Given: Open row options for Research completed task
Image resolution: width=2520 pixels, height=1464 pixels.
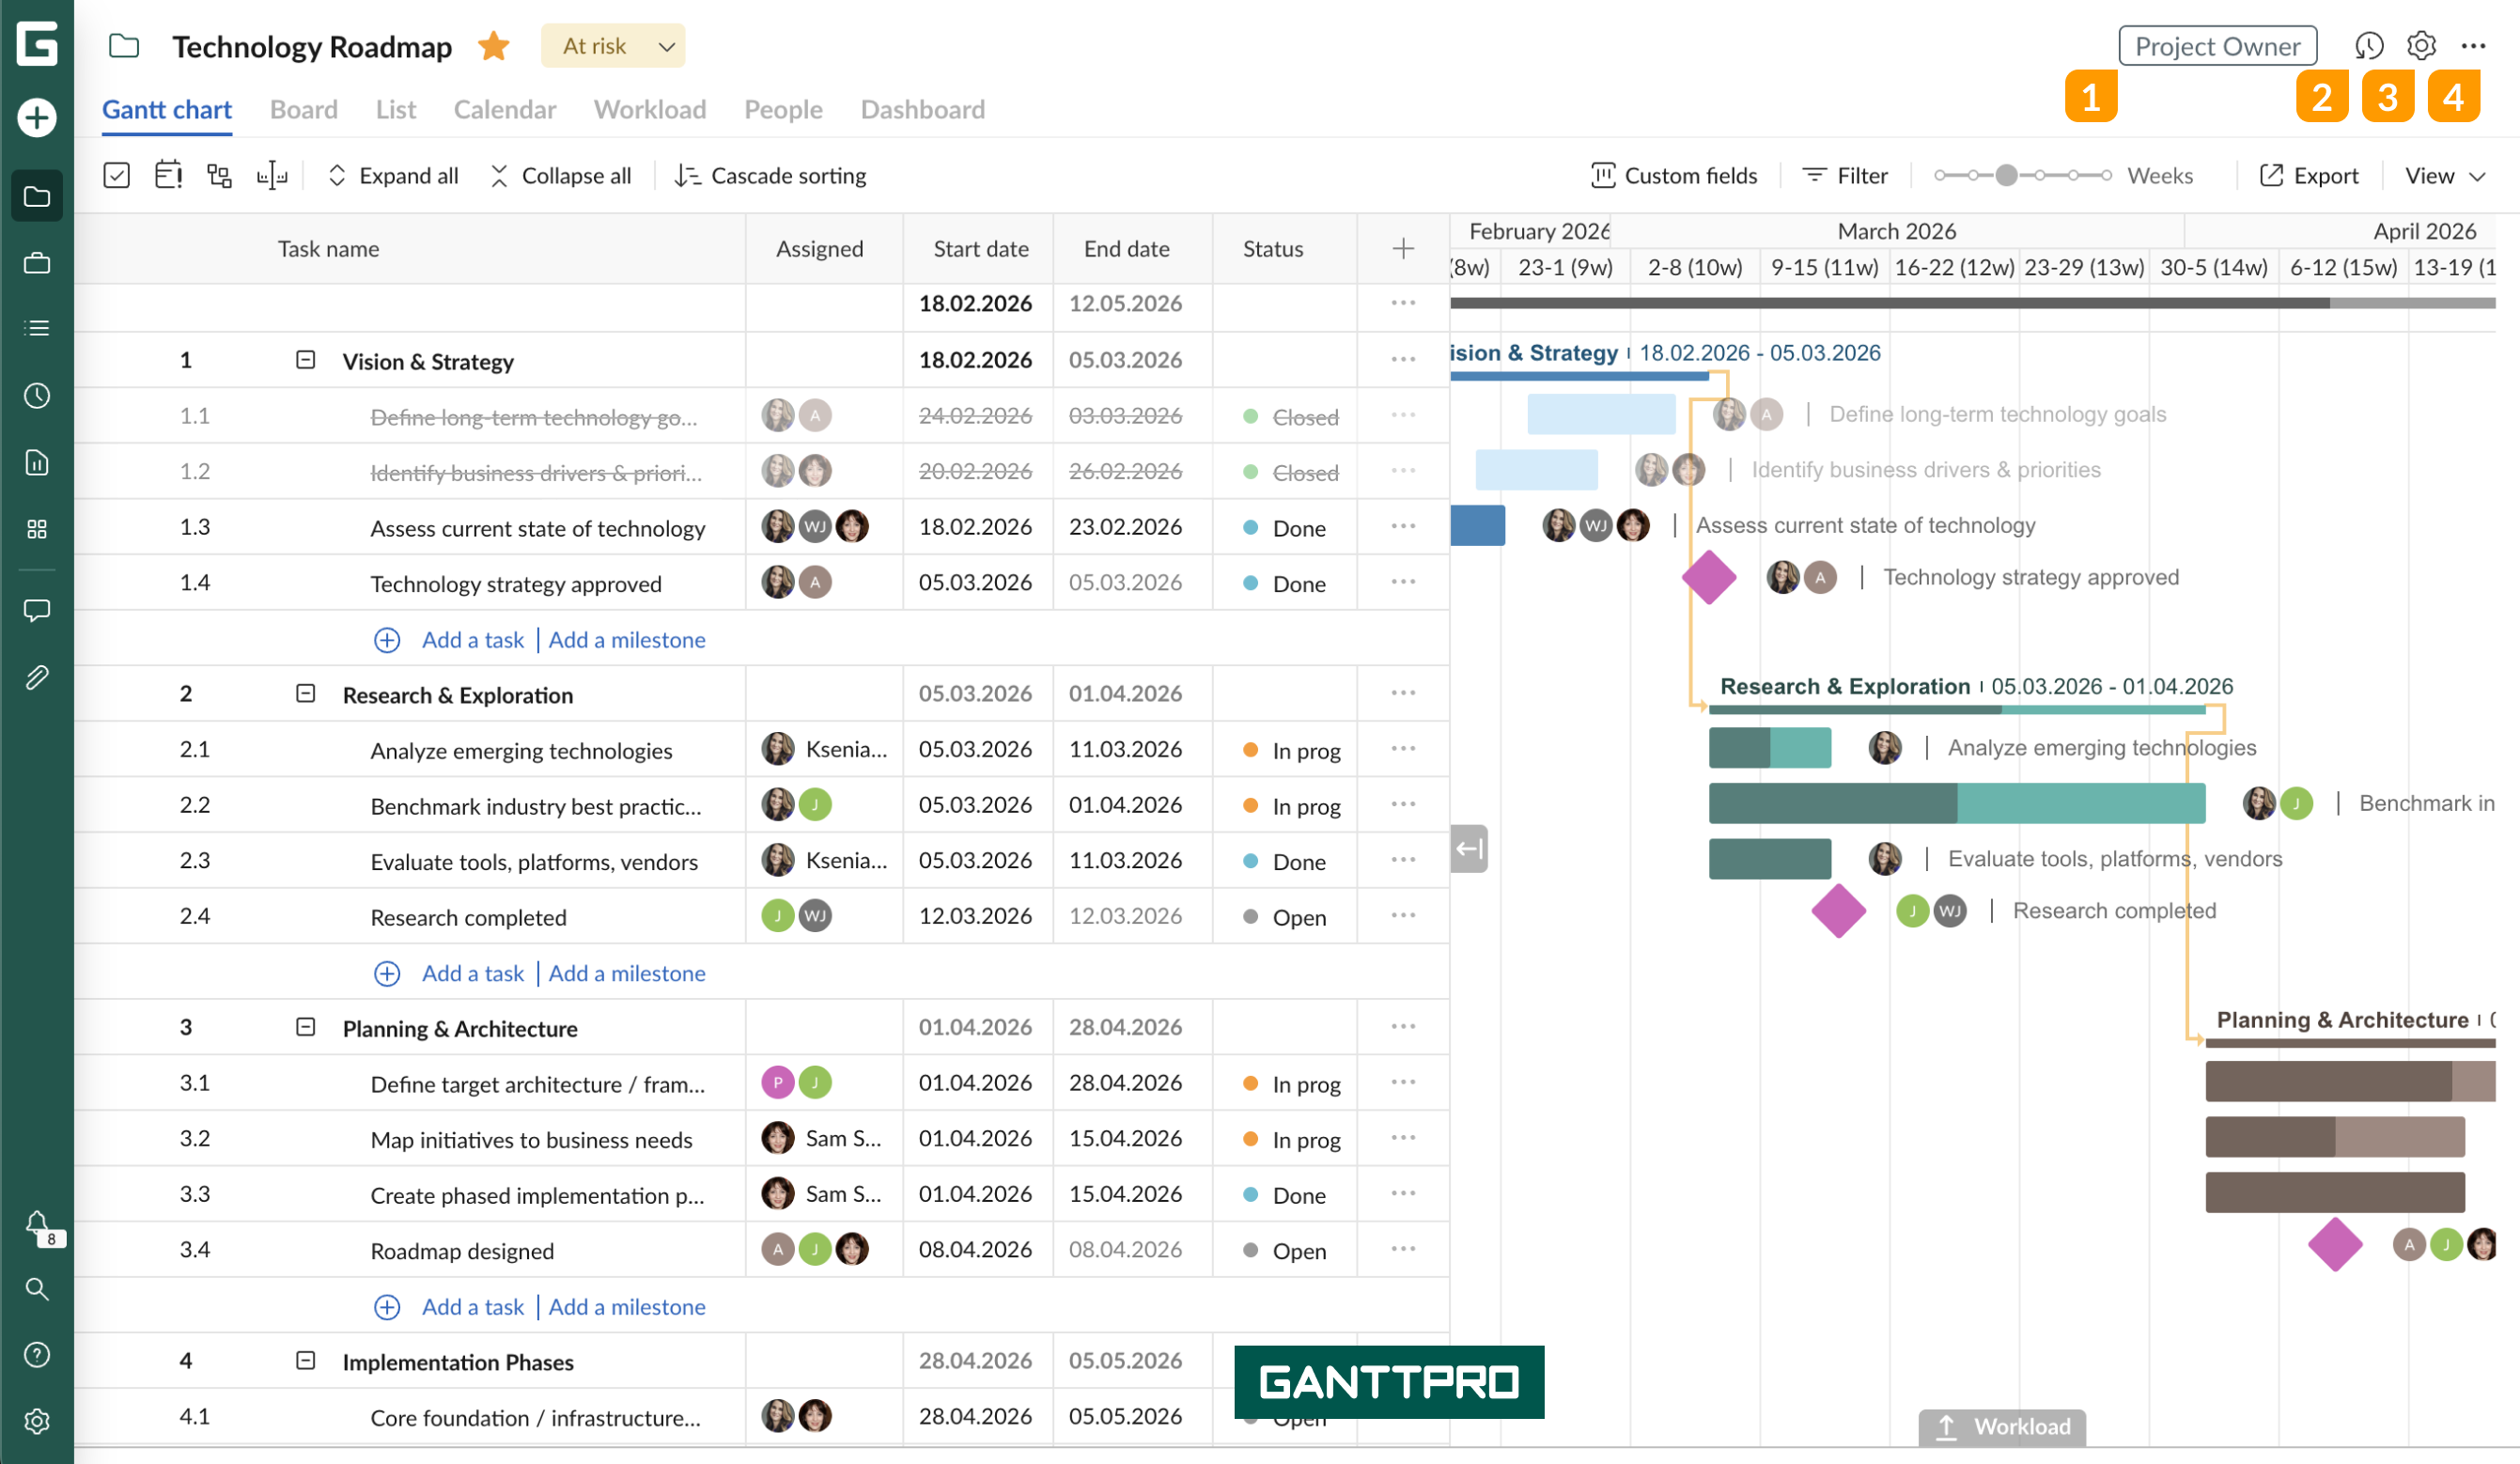Looking at the screenshot, I should coord(1403,916).
